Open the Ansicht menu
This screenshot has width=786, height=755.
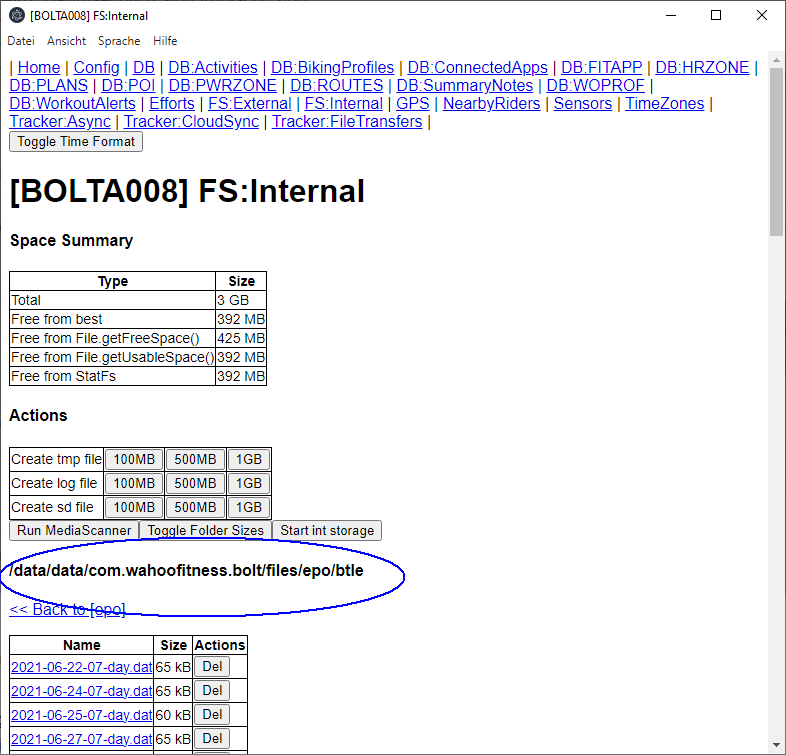(x=66, y=41)
